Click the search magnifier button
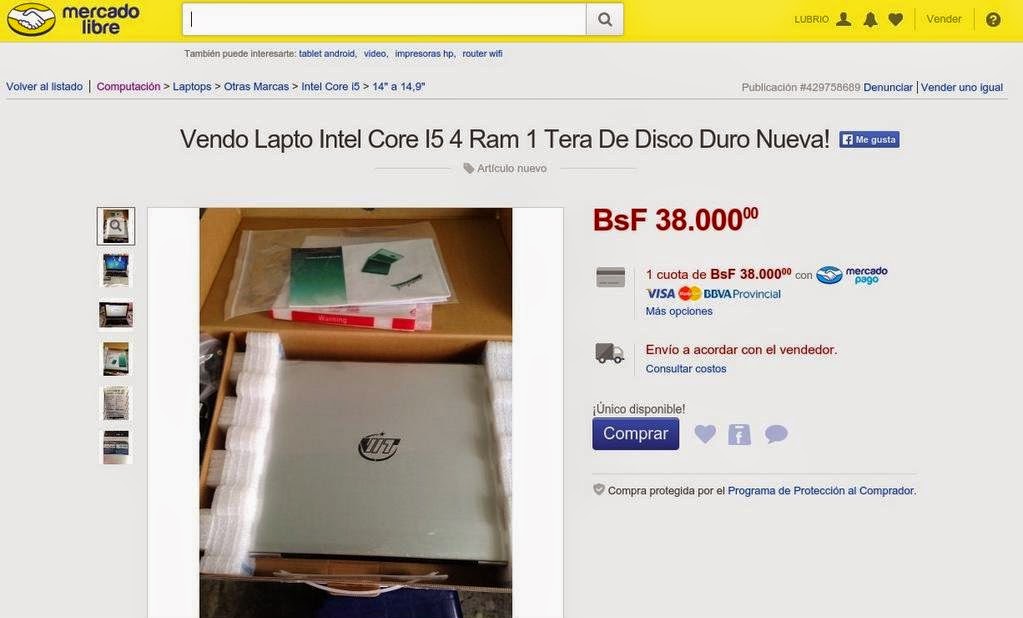Screen dimensions: 1023x618 605,20
